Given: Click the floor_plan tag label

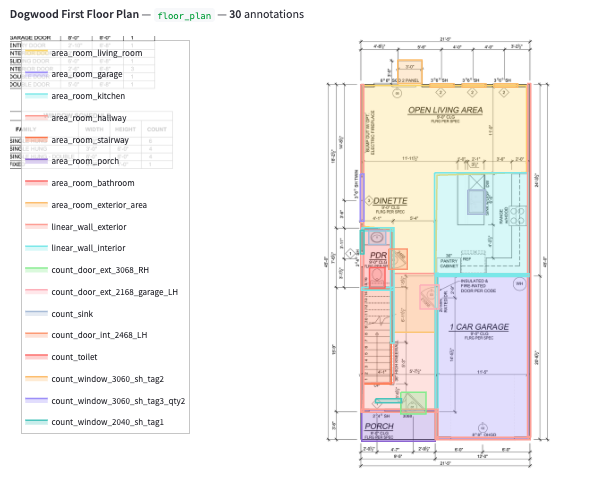Looking at the screenshot, I should click(x=184, y=15).
